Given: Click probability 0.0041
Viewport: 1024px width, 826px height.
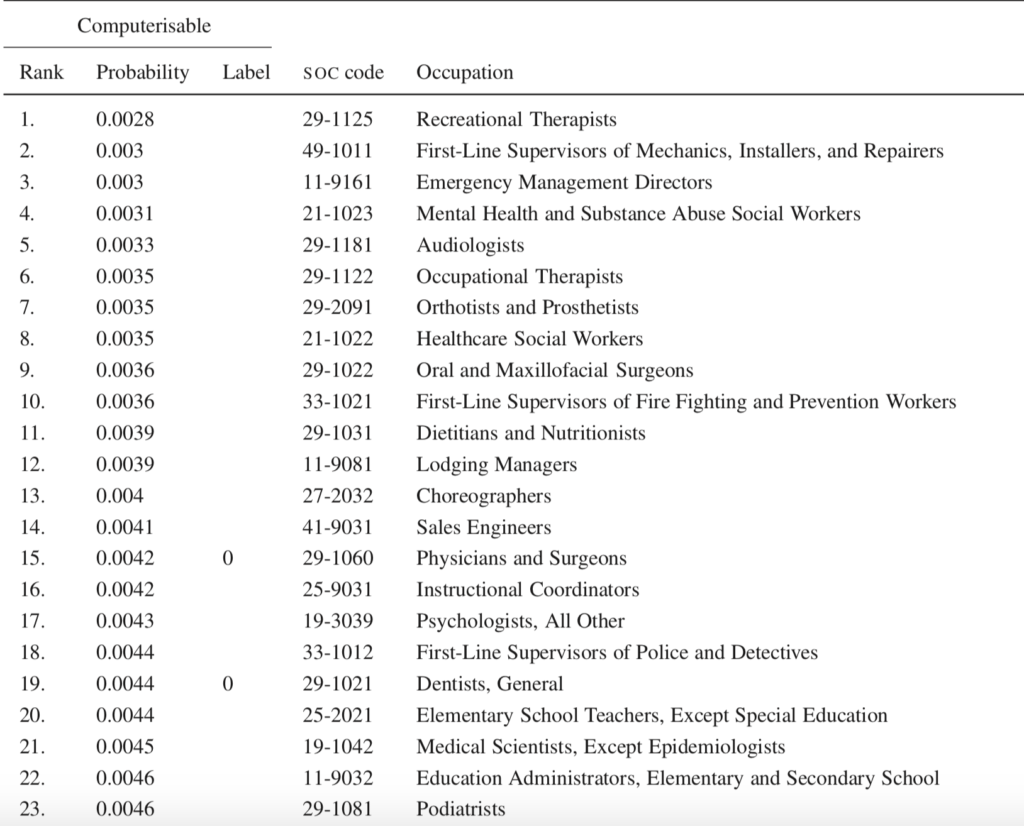Looking at the screenshot, I should coord(125,527).
